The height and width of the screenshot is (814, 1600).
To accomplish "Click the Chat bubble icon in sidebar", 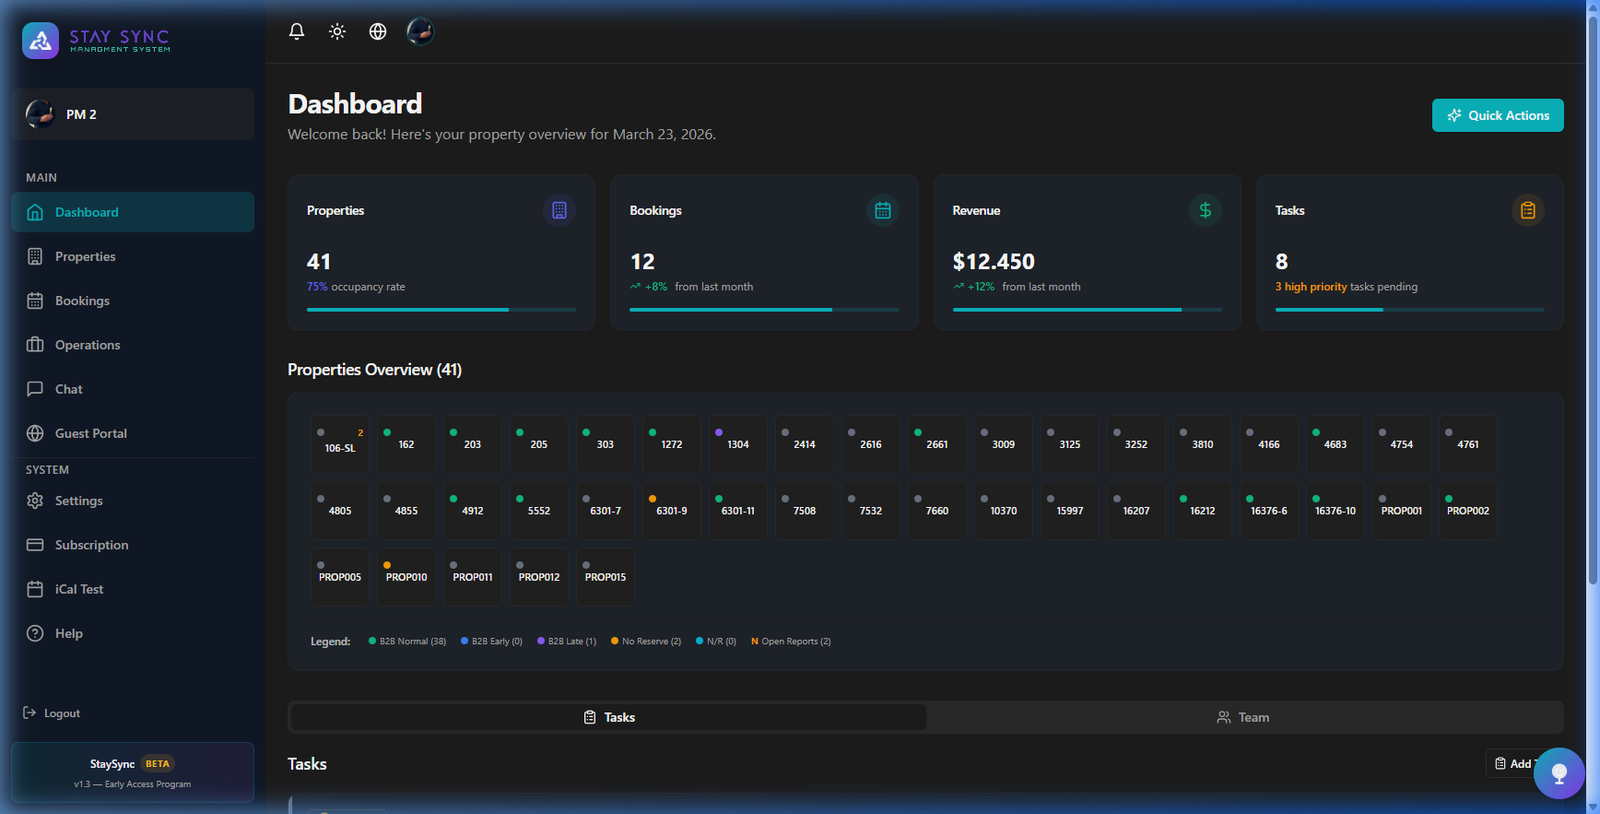I will click(35, 389).
